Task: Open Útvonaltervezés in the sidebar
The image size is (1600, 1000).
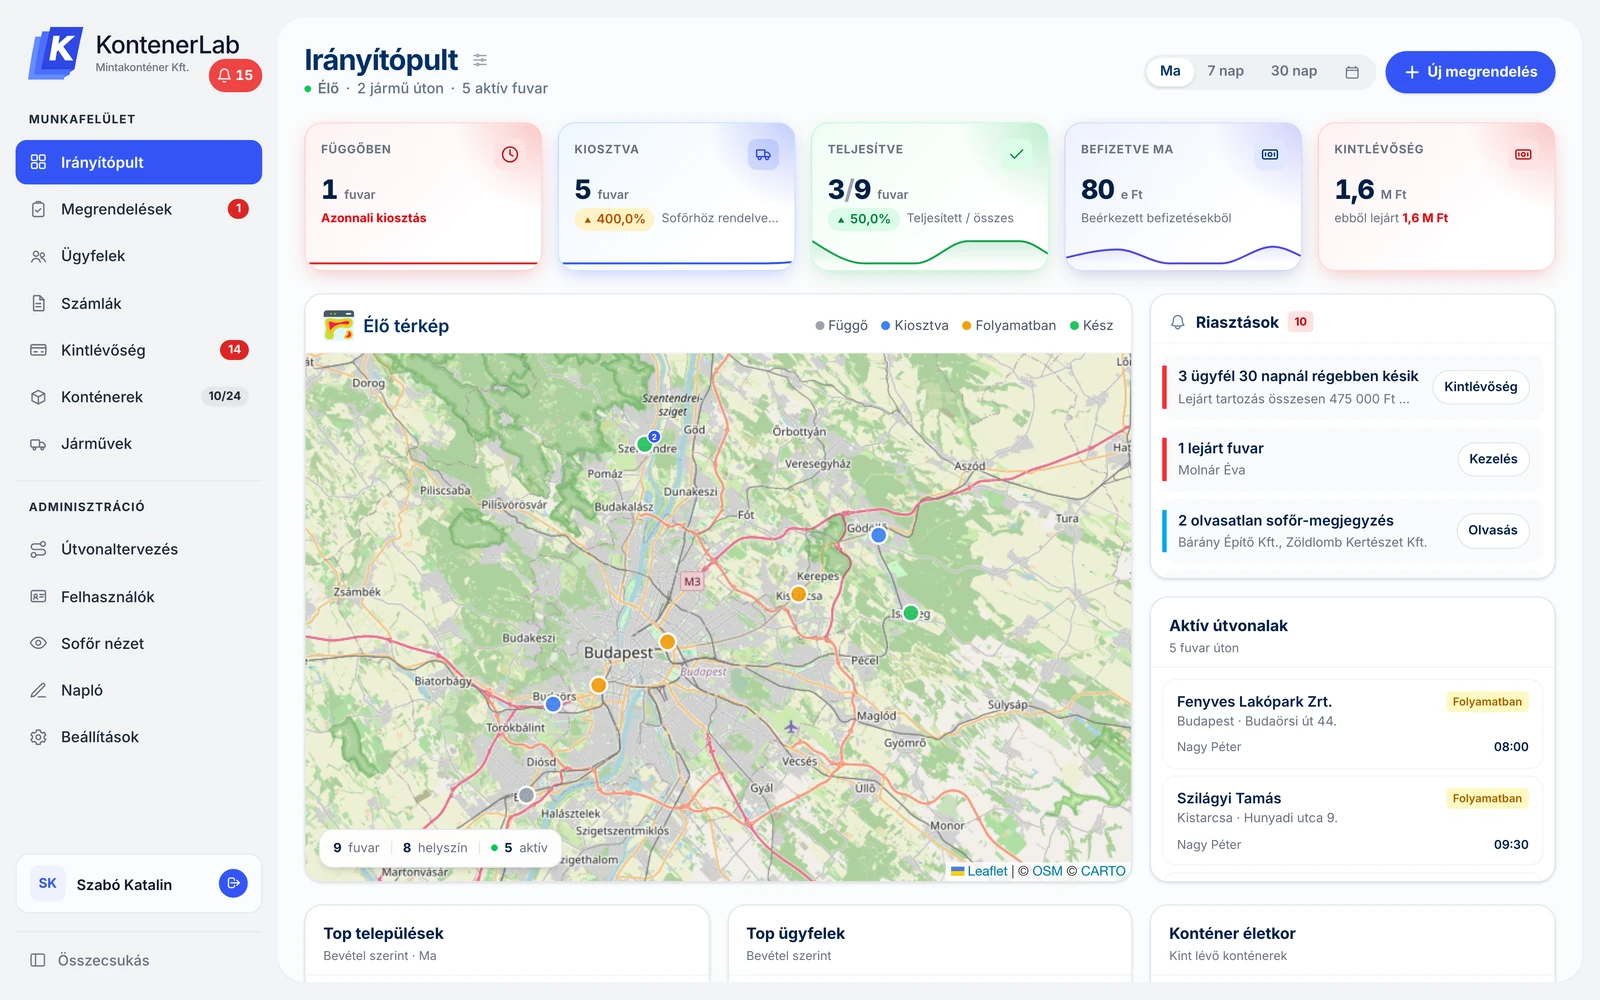Action: coord(139,549)
